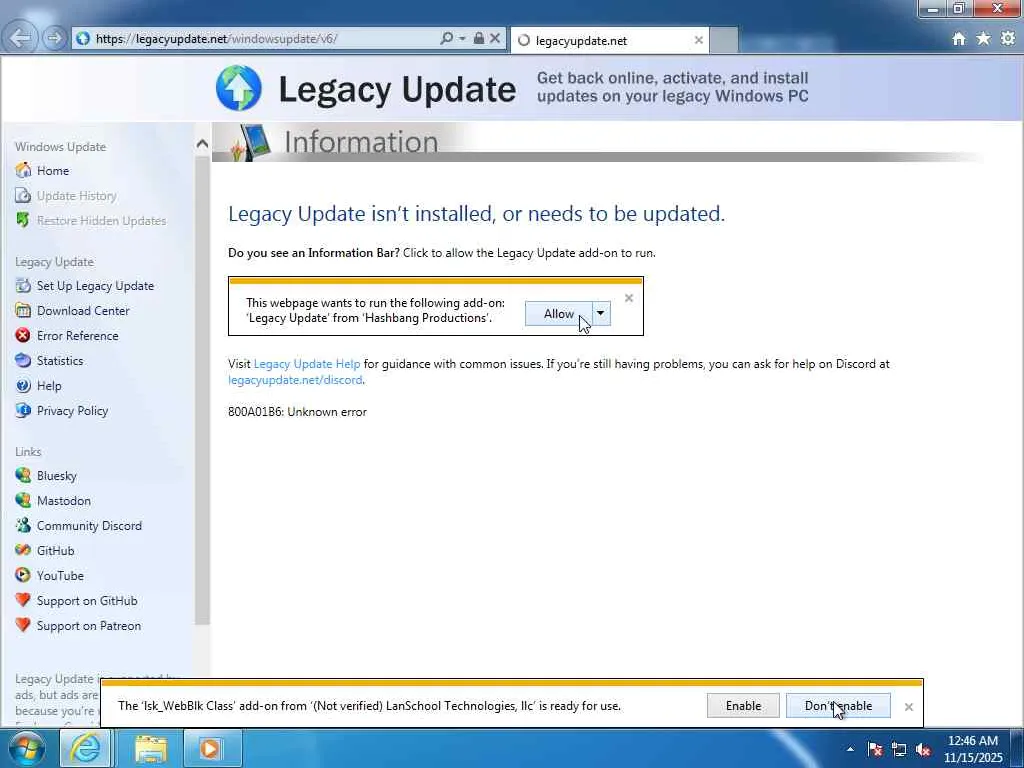Open Windows Explorer from the taskbar
This screenshot has width=1024, height=768.
(x=151, y=748)
